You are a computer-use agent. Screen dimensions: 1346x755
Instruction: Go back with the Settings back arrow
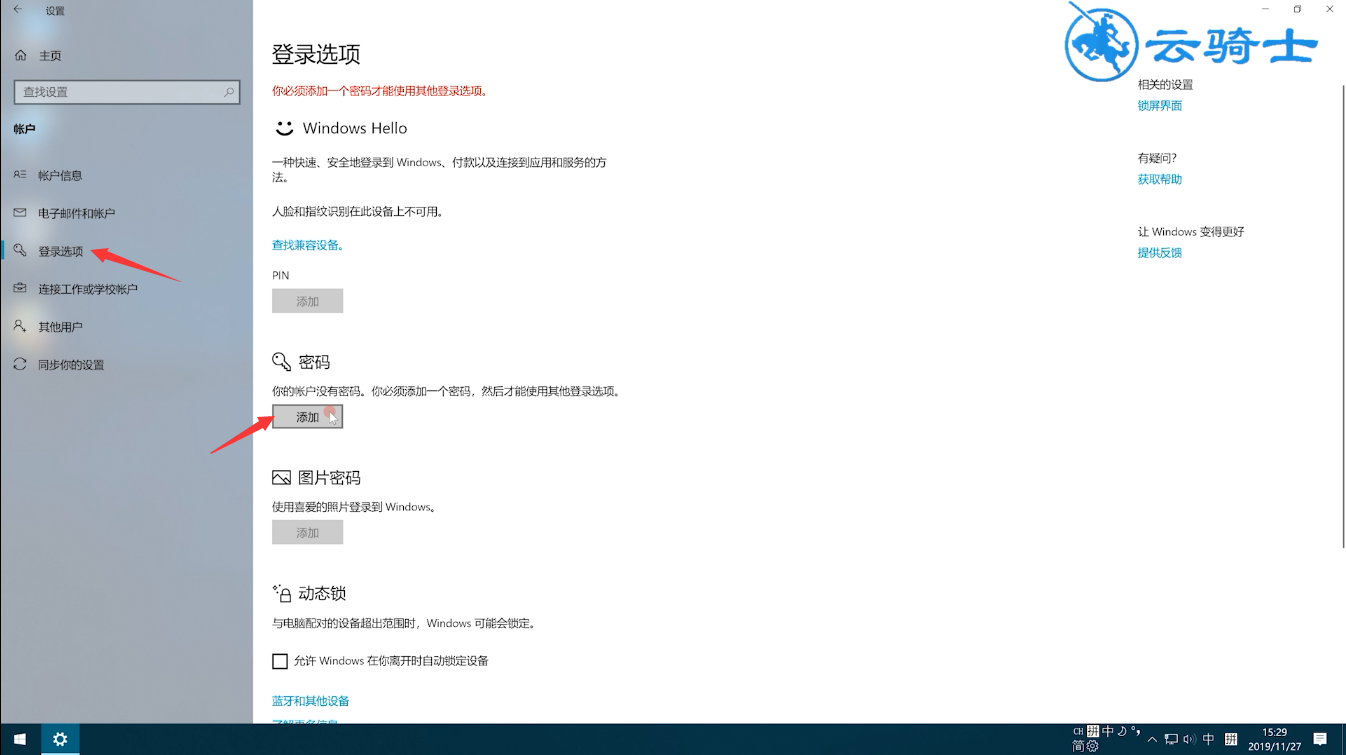17,10
